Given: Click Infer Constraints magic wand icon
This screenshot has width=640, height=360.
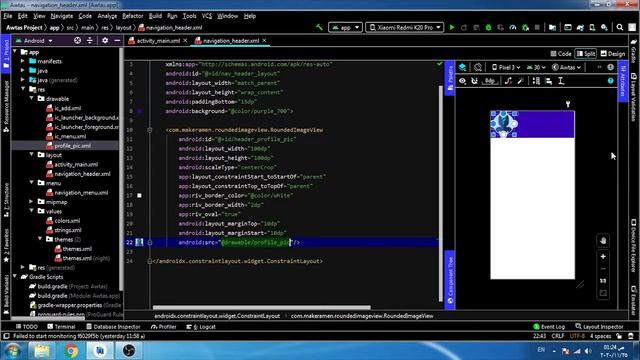Looking at the screenshot, I should [520, 81].
